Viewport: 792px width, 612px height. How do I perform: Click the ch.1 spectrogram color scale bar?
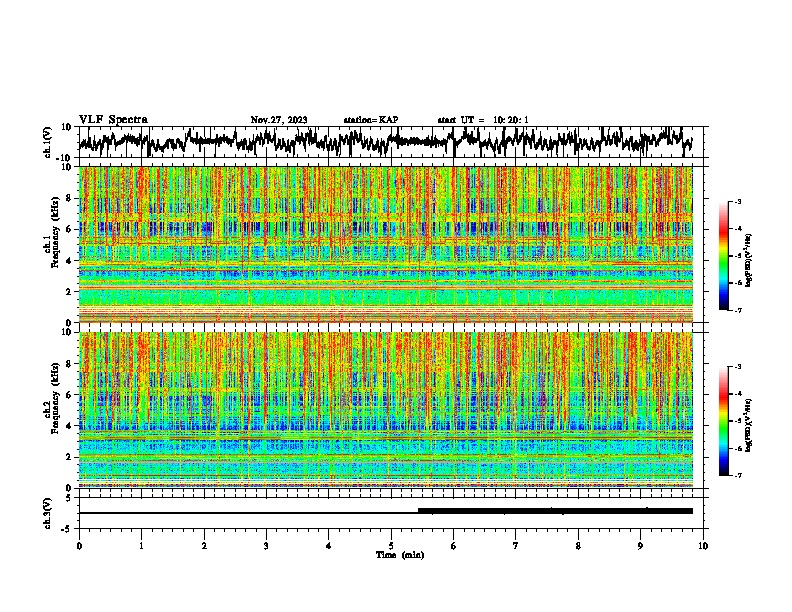point(723,256)
